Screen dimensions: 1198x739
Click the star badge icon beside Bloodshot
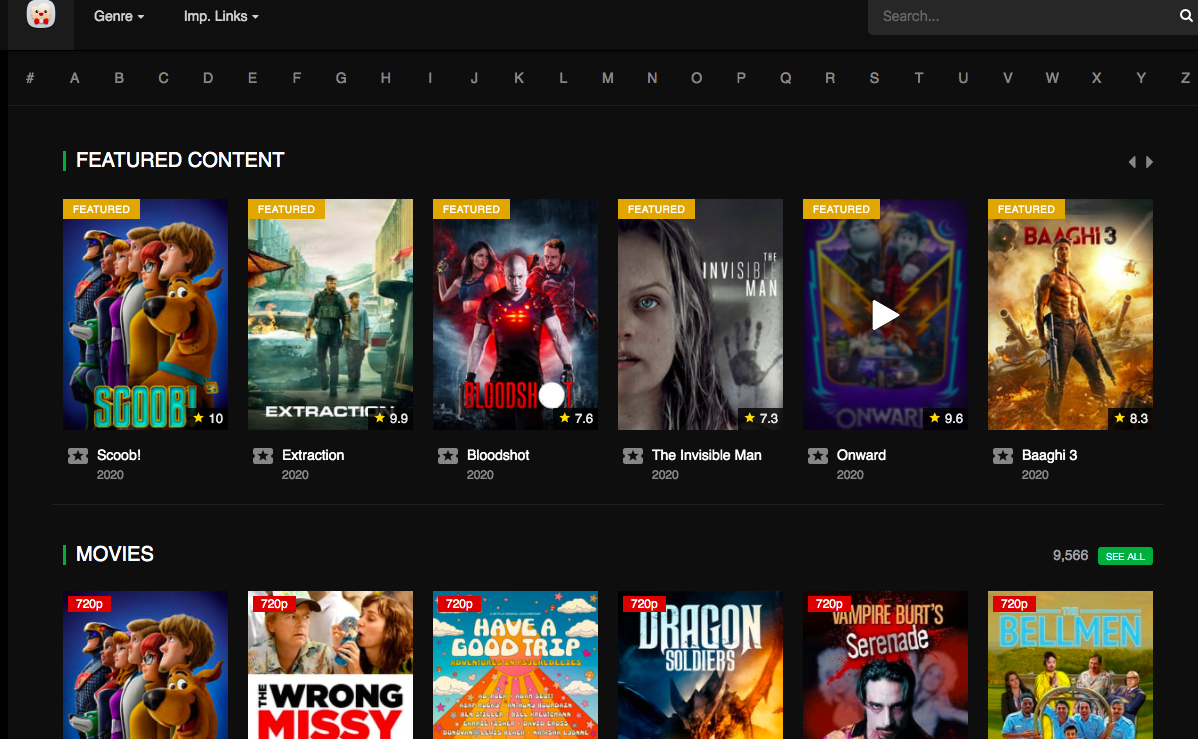[448, 456]
